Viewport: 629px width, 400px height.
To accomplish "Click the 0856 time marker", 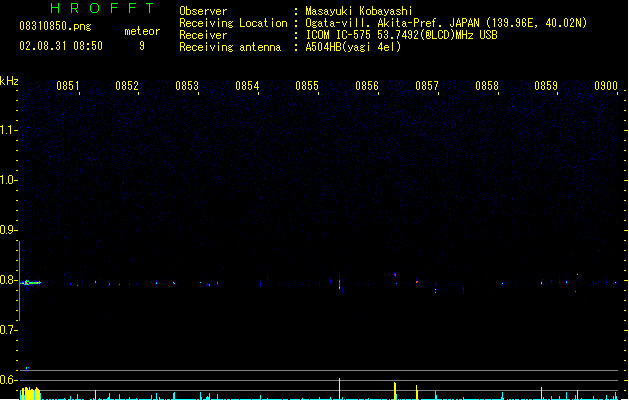I will [x=367, y=86].
